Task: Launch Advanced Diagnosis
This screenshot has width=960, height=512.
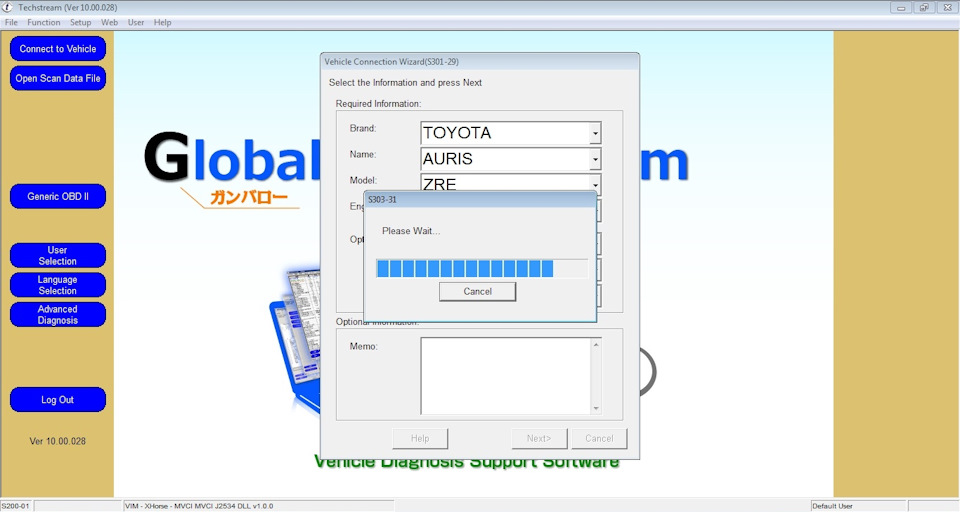Action: coord(58,314)
